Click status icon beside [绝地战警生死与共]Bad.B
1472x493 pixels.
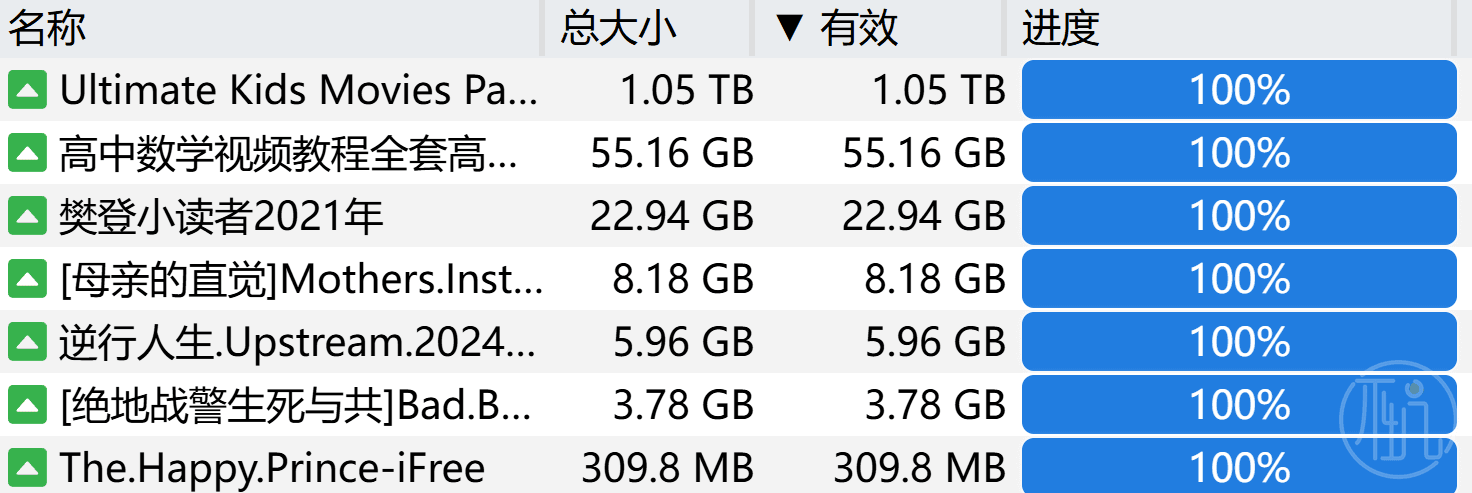(x=28, y=405)
